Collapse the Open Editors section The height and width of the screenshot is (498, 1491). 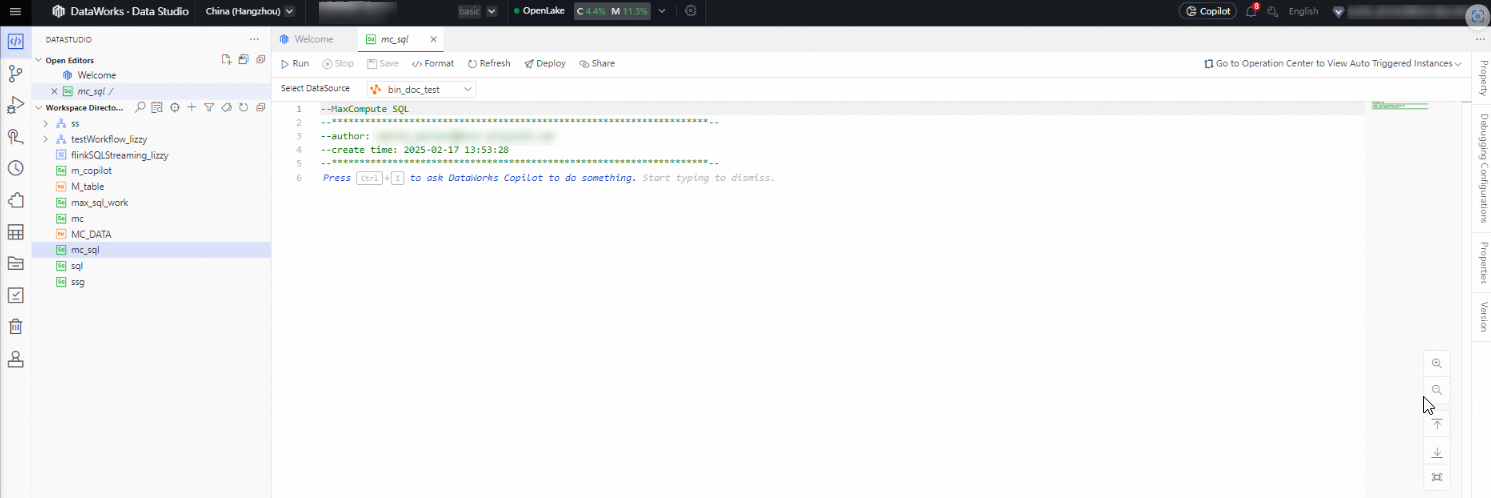(x=39, y=60)
